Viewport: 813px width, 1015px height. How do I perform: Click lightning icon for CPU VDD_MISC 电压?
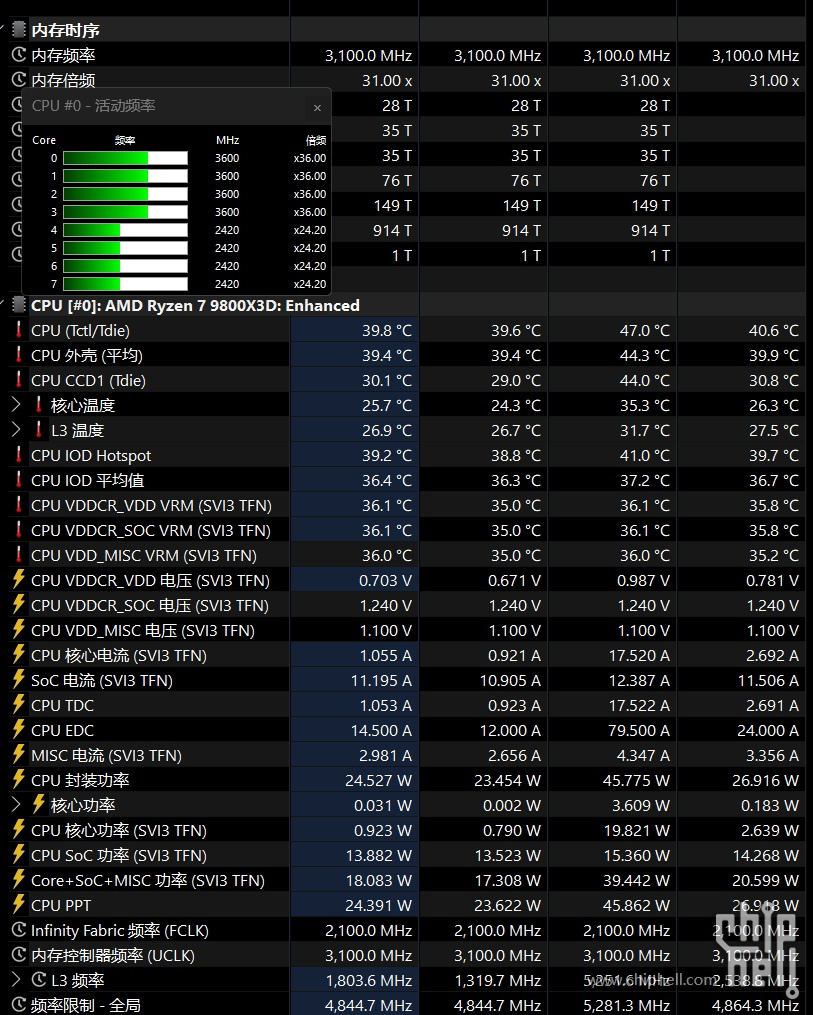click(x=19, y=629)
